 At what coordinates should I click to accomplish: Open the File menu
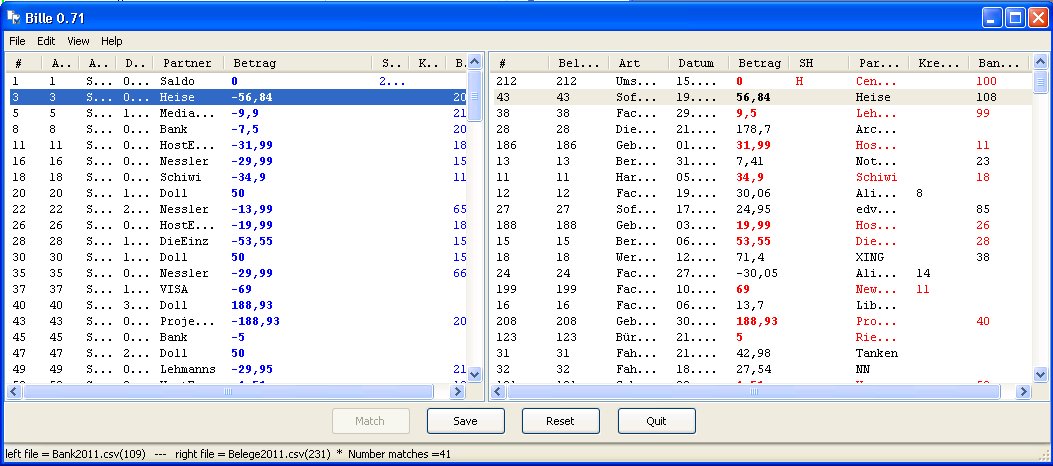coord(17,41)
